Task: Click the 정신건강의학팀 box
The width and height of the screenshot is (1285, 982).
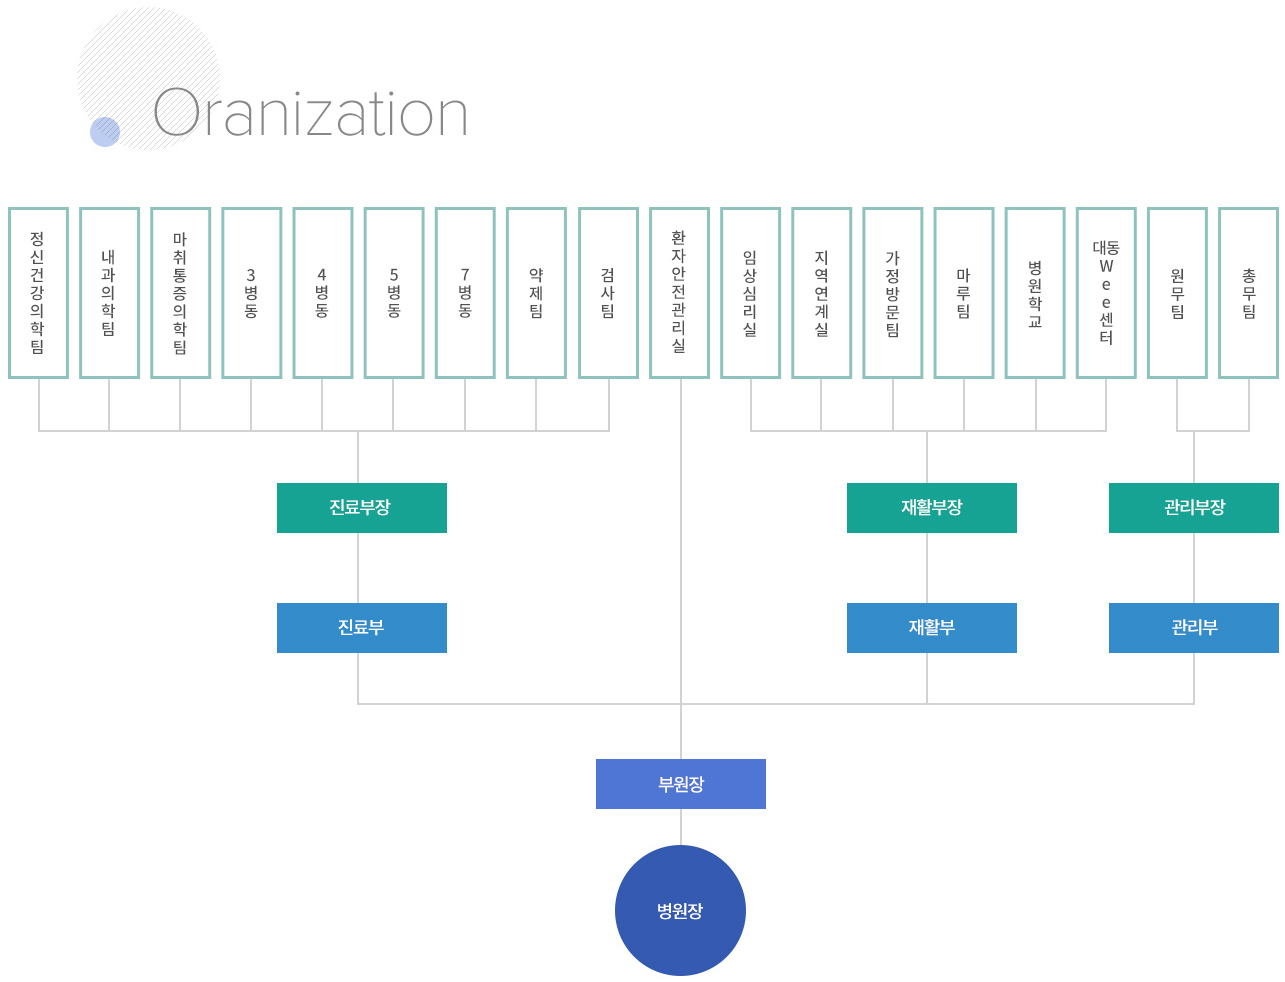Action: coord(38,293)
